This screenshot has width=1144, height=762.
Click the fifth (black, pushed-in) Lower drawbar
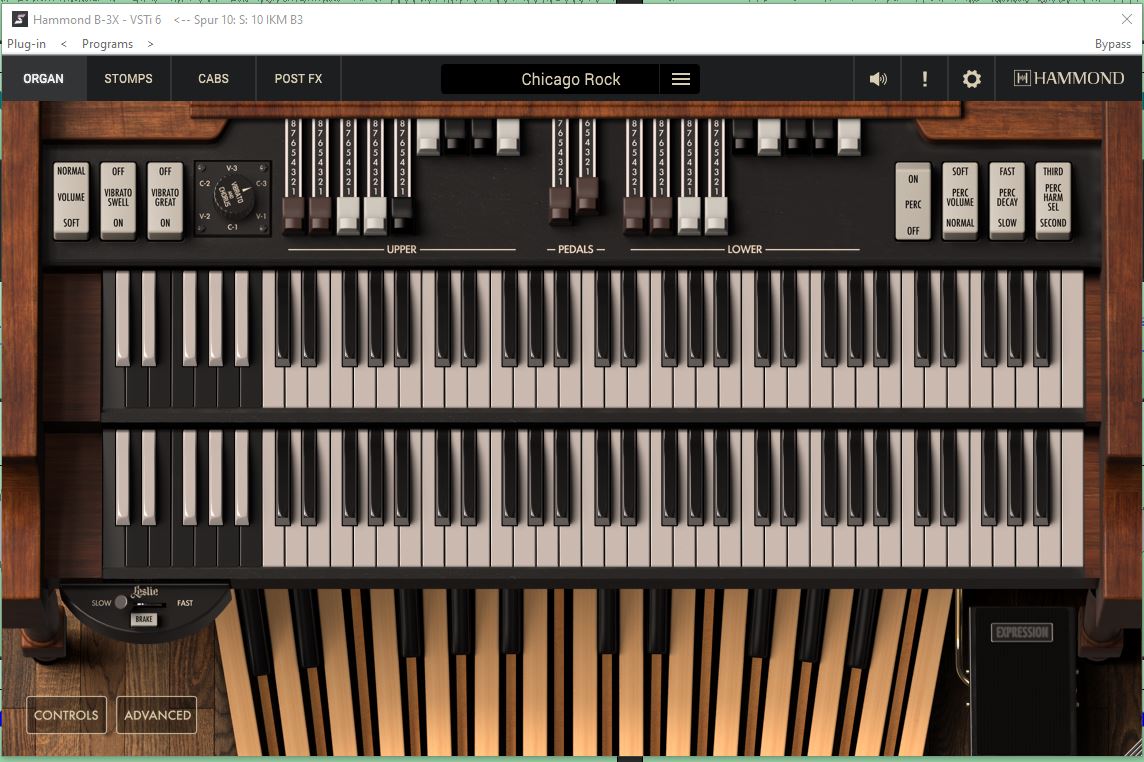743,136
